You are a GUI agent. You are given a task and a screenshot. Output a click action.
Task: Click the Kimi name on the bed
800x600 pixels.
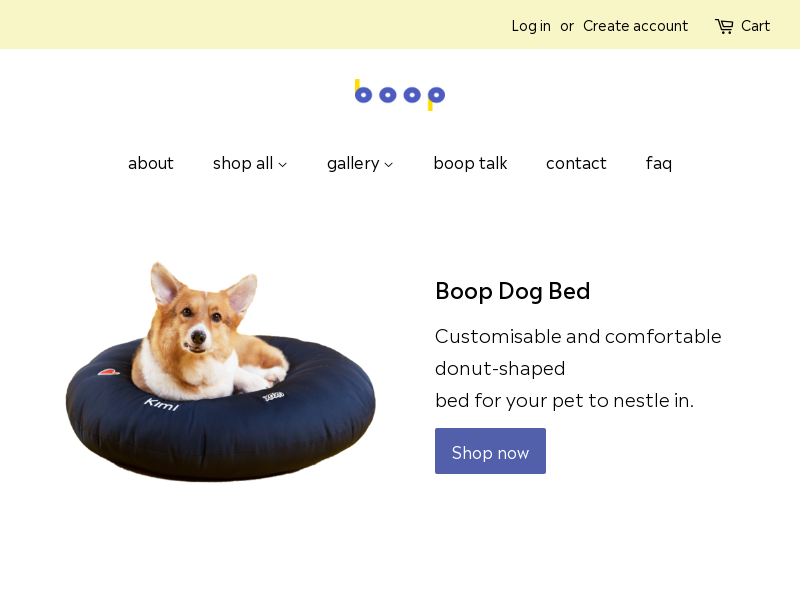(161, 405)
